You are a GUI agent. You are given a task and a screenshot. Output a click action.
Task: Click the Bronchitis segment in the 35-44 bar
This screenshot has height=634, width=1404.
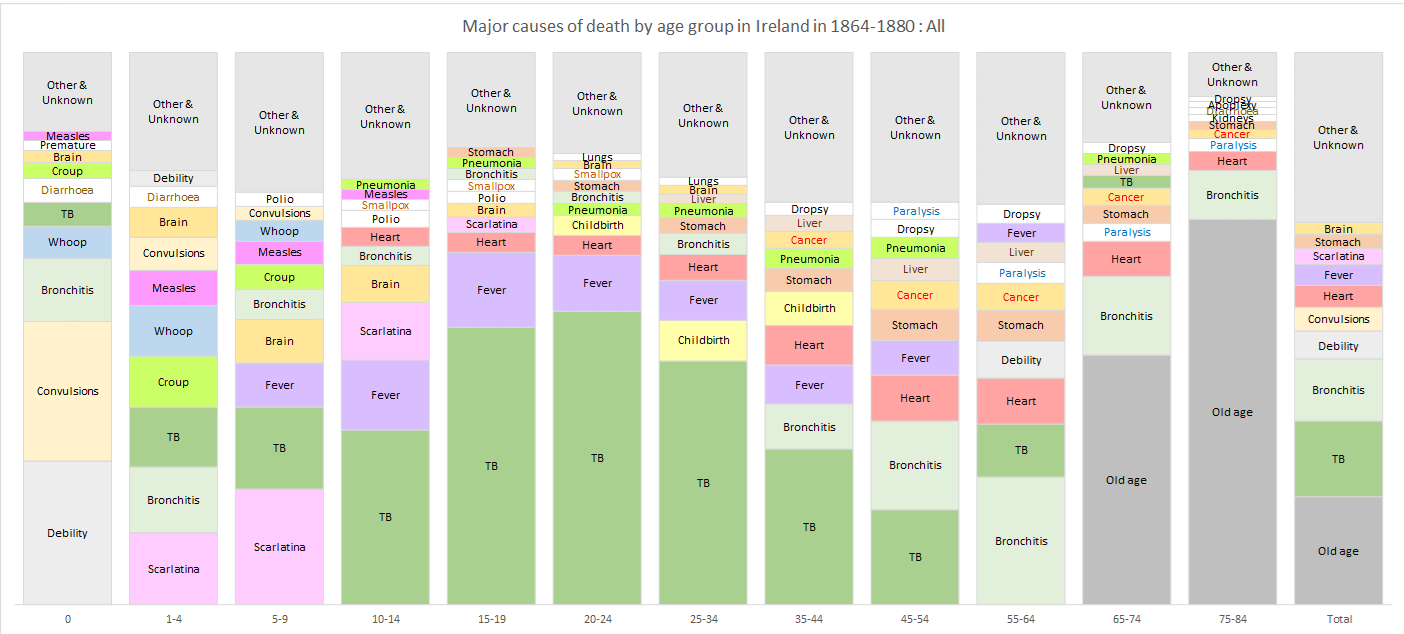808,426
